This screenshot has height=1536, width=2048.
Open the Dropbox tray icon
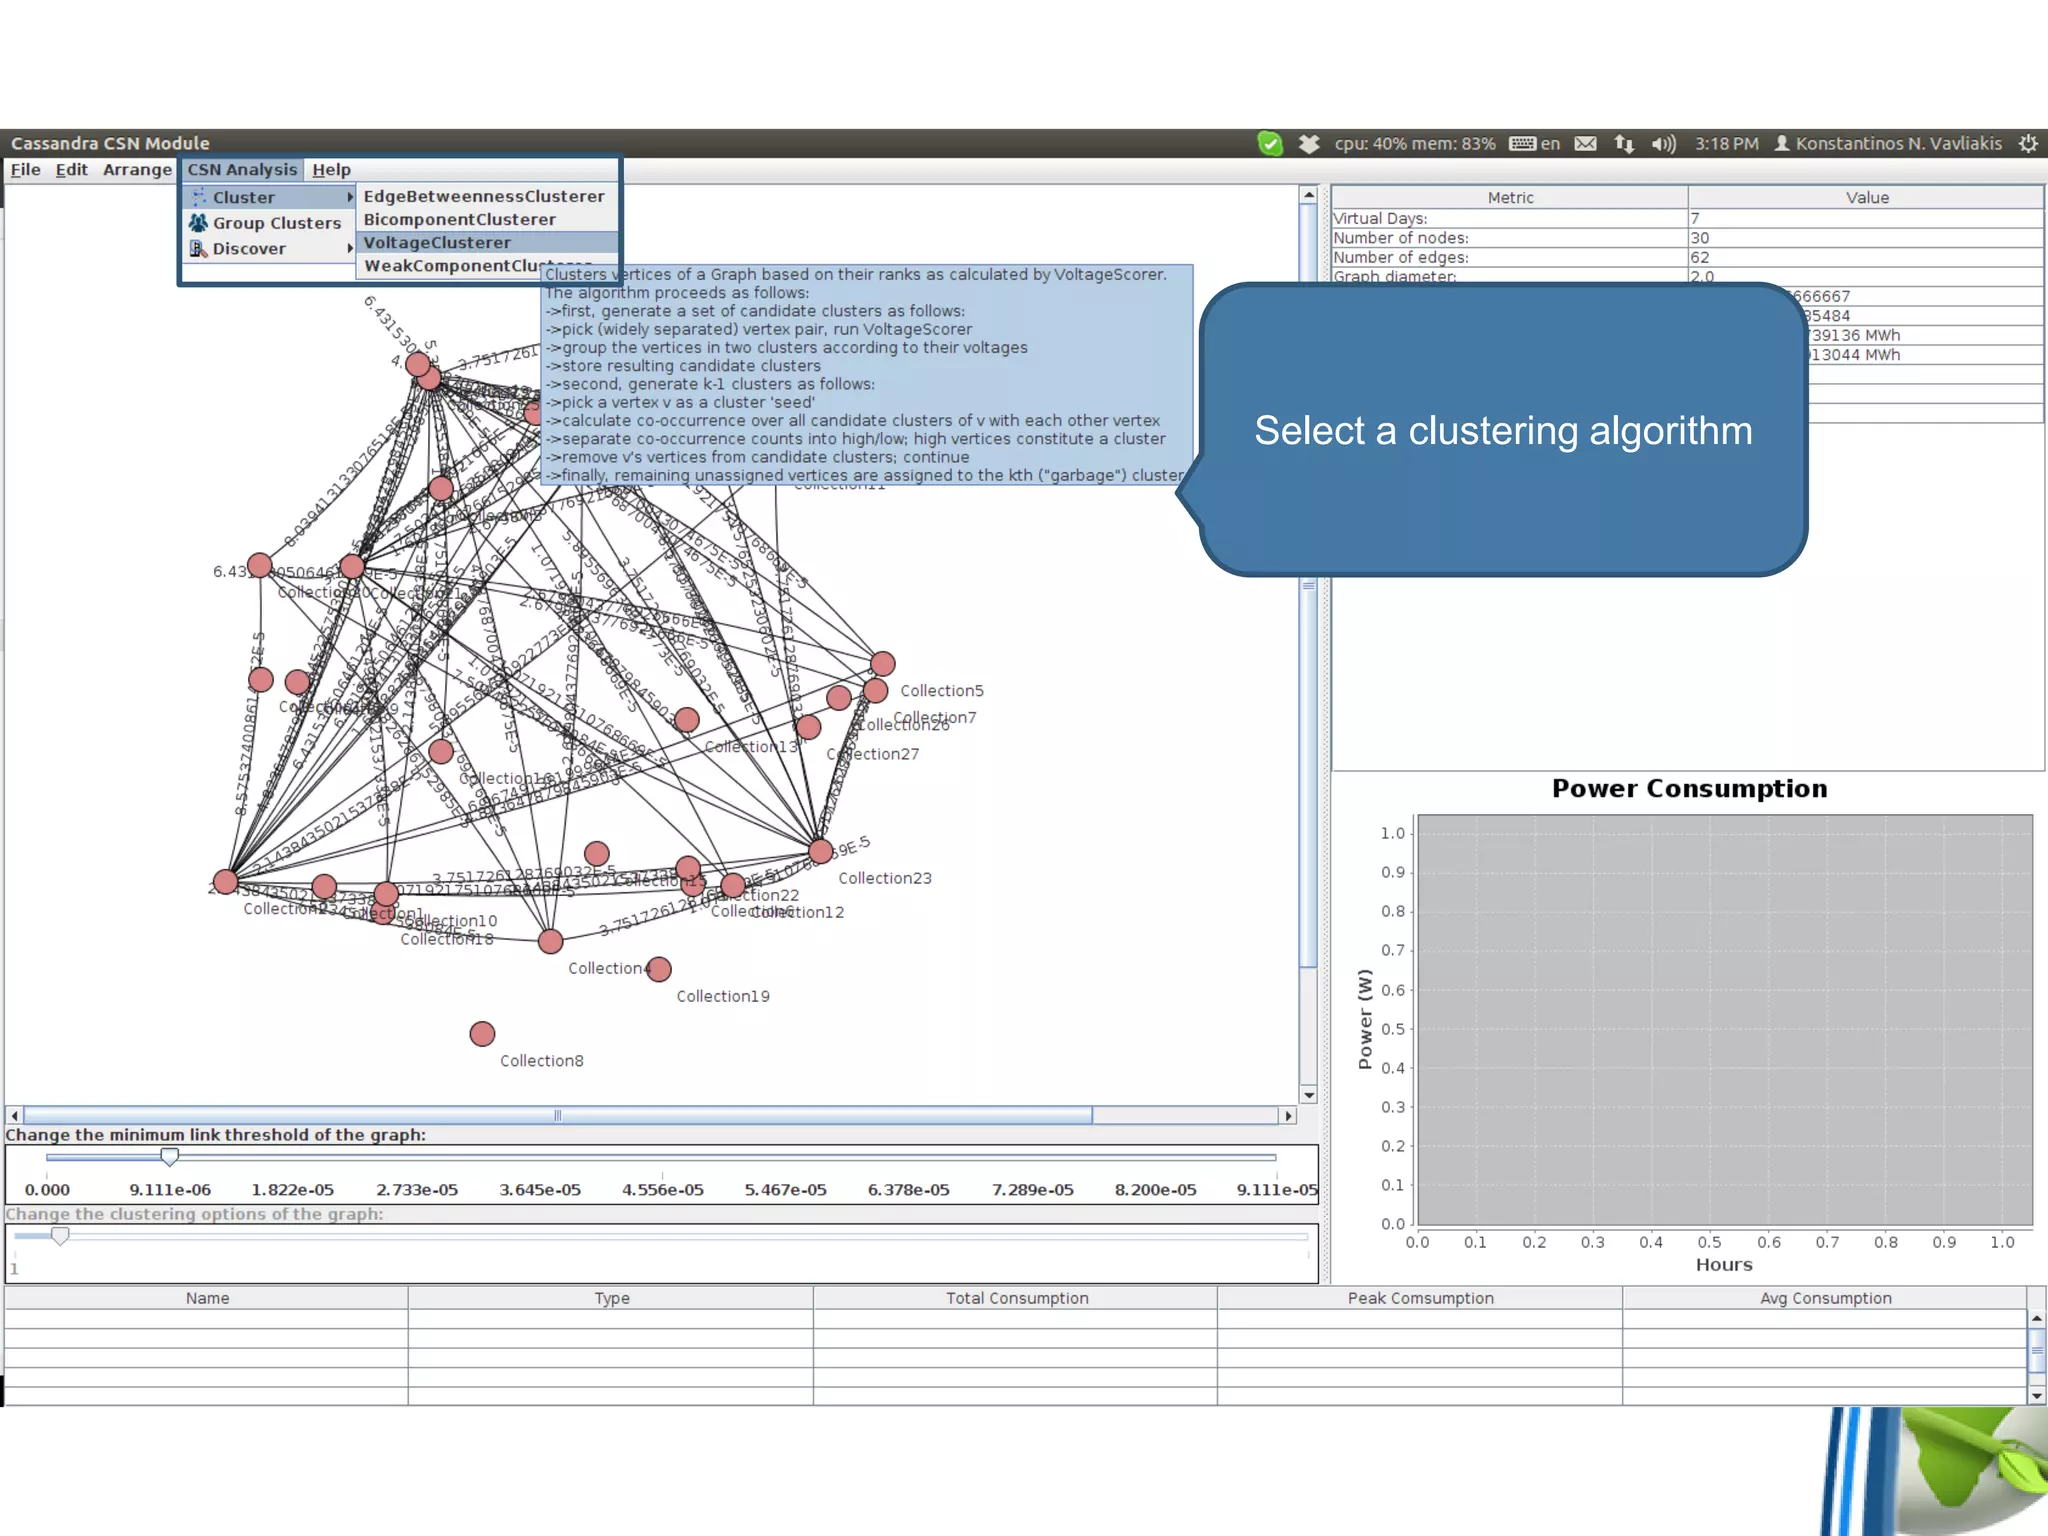tap(1309, 144)
